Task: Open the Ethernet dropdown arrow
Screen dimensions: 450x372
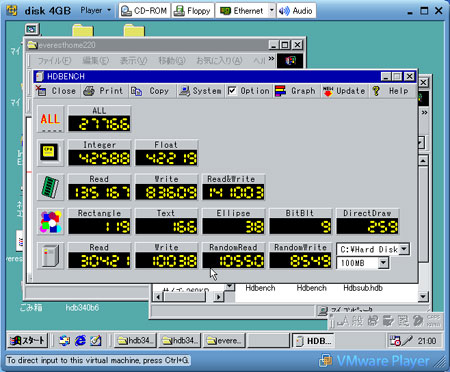Action: coord(272,11)
